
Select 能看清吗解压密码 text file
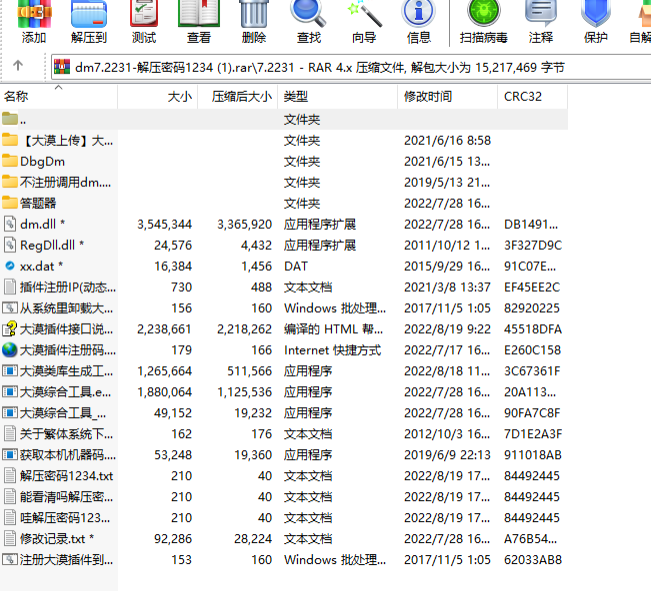tap(58, 496)
